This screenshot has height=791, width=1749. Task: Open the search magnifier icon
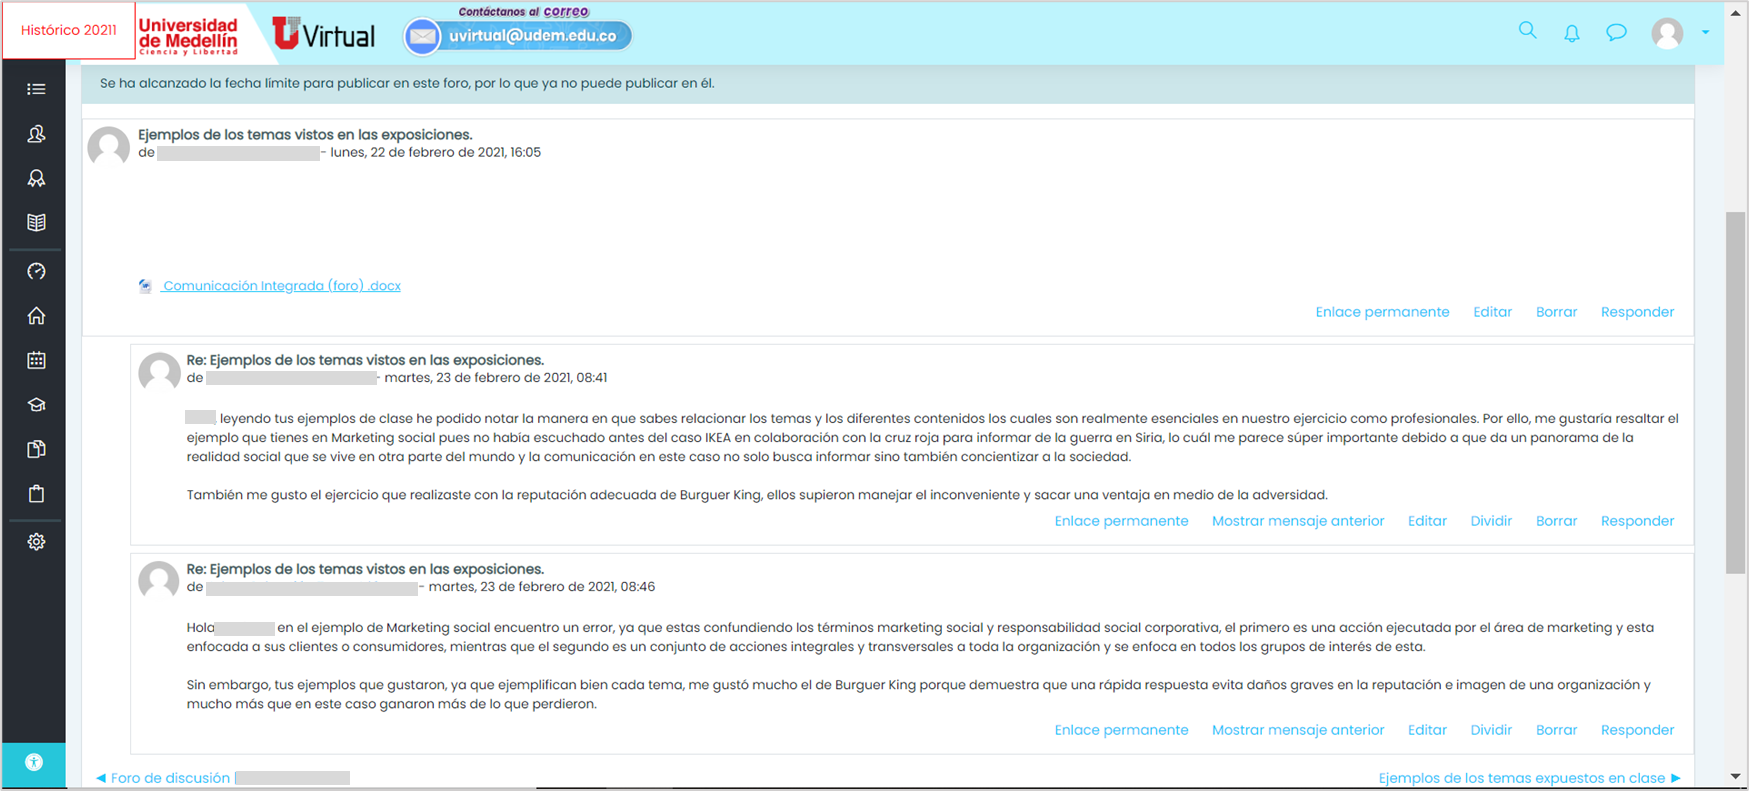[x=1527, y=31]
